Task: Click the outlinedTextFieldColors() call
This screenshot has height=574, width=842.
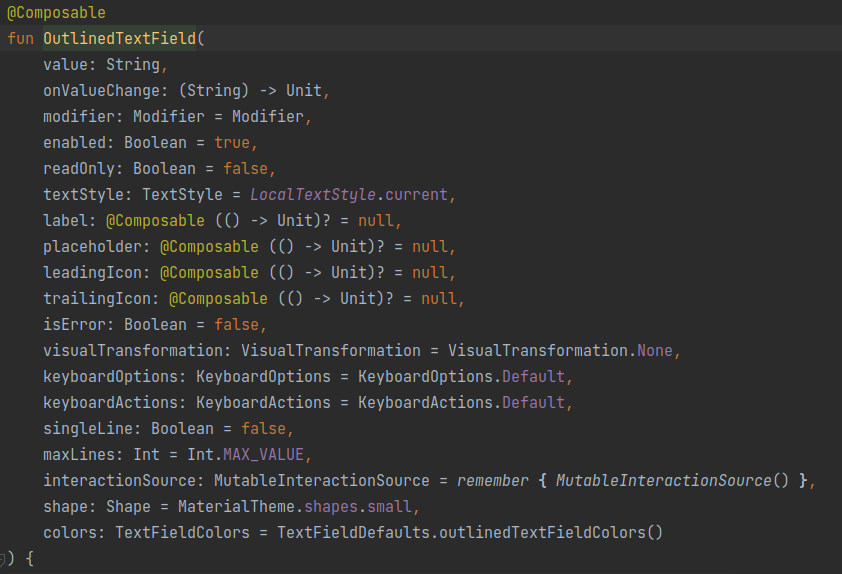Action: 551,533
